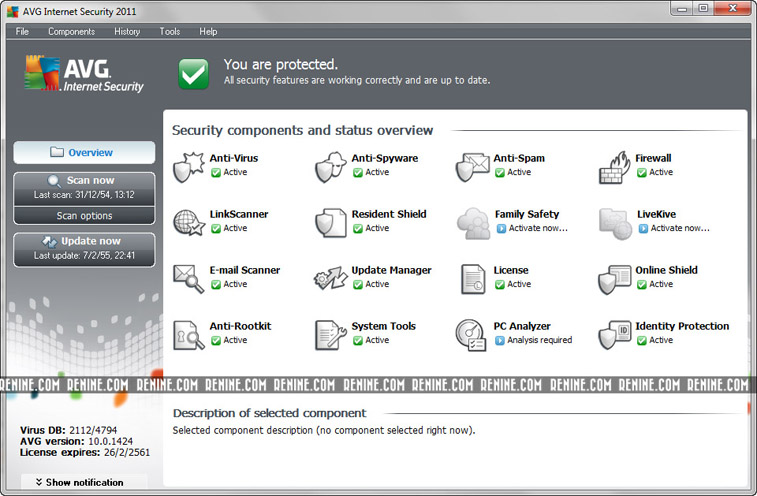Click the E-mail Scanner label
Image resolution: width=757 pixels, height=496 pixels.
click(245, 270)
